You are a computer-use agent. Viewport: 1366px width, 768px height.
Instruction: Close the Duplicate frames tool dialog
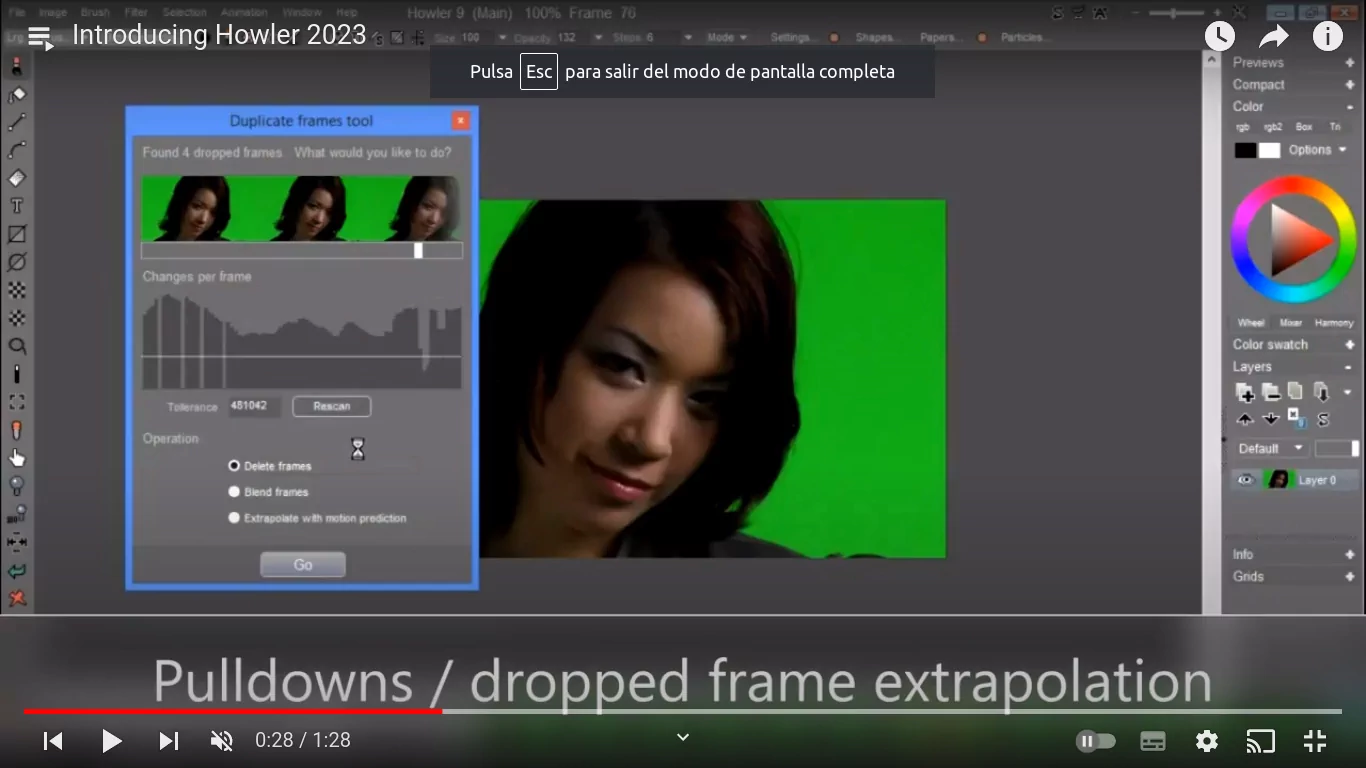pyautogui.click(x=461, y=120)
